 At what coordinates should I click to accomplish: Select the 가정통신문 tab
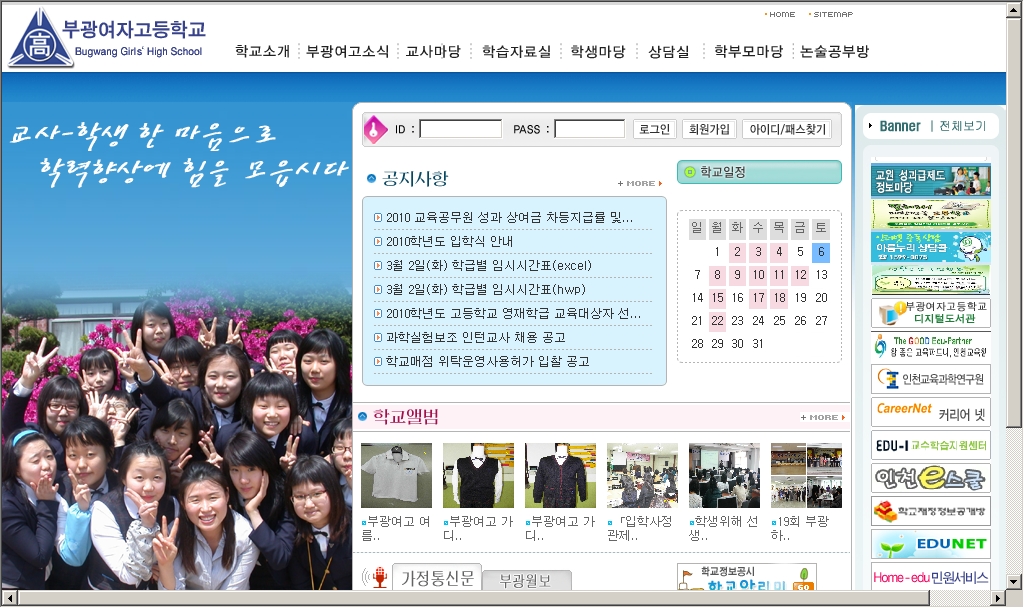pos(437,578)
